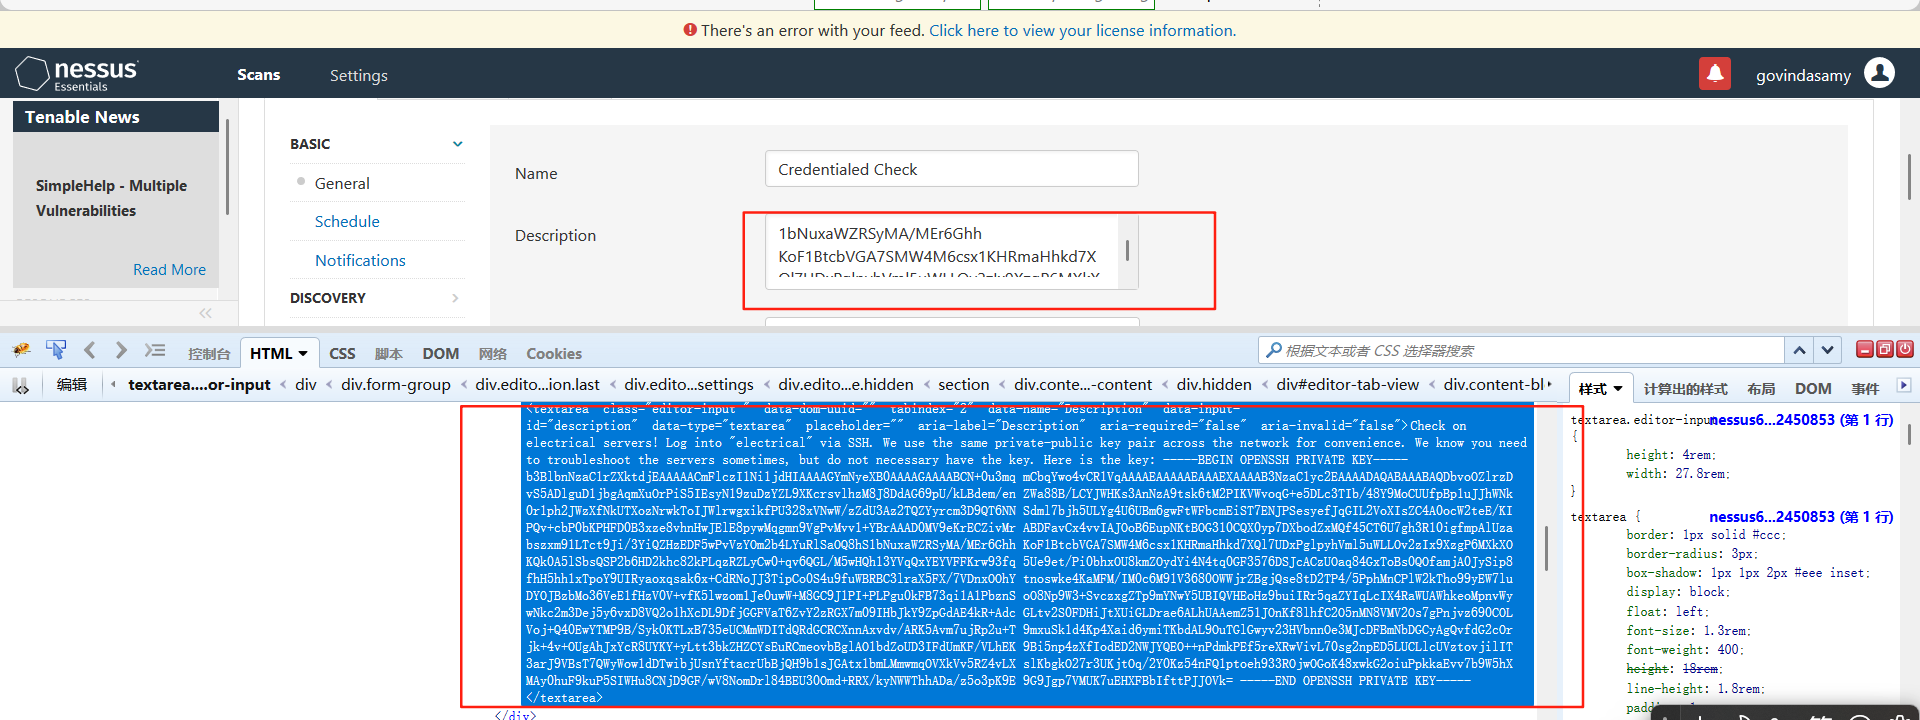Switch to the 控制台 console tab
The height and width of the screenshot is (720, 1920).
[x=209, y=354]
